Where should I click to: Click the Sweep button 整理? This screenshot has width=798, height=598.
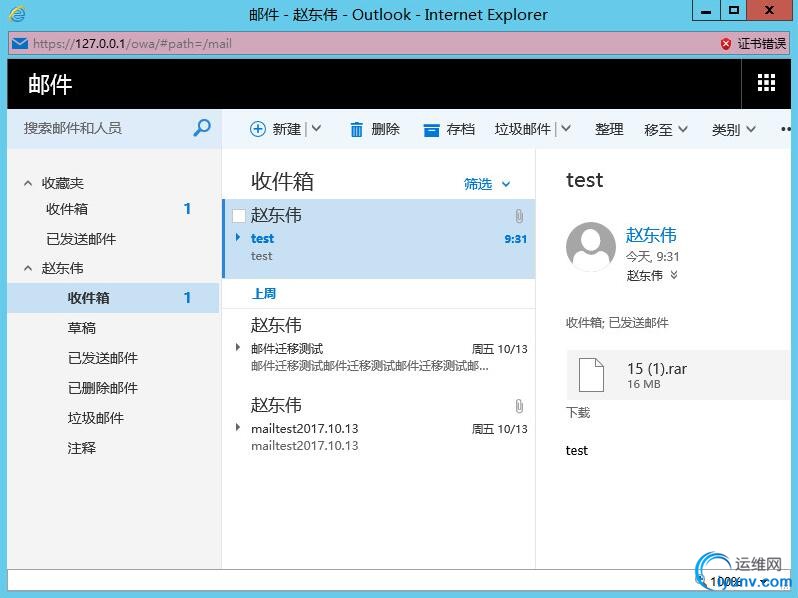(609, 129)
